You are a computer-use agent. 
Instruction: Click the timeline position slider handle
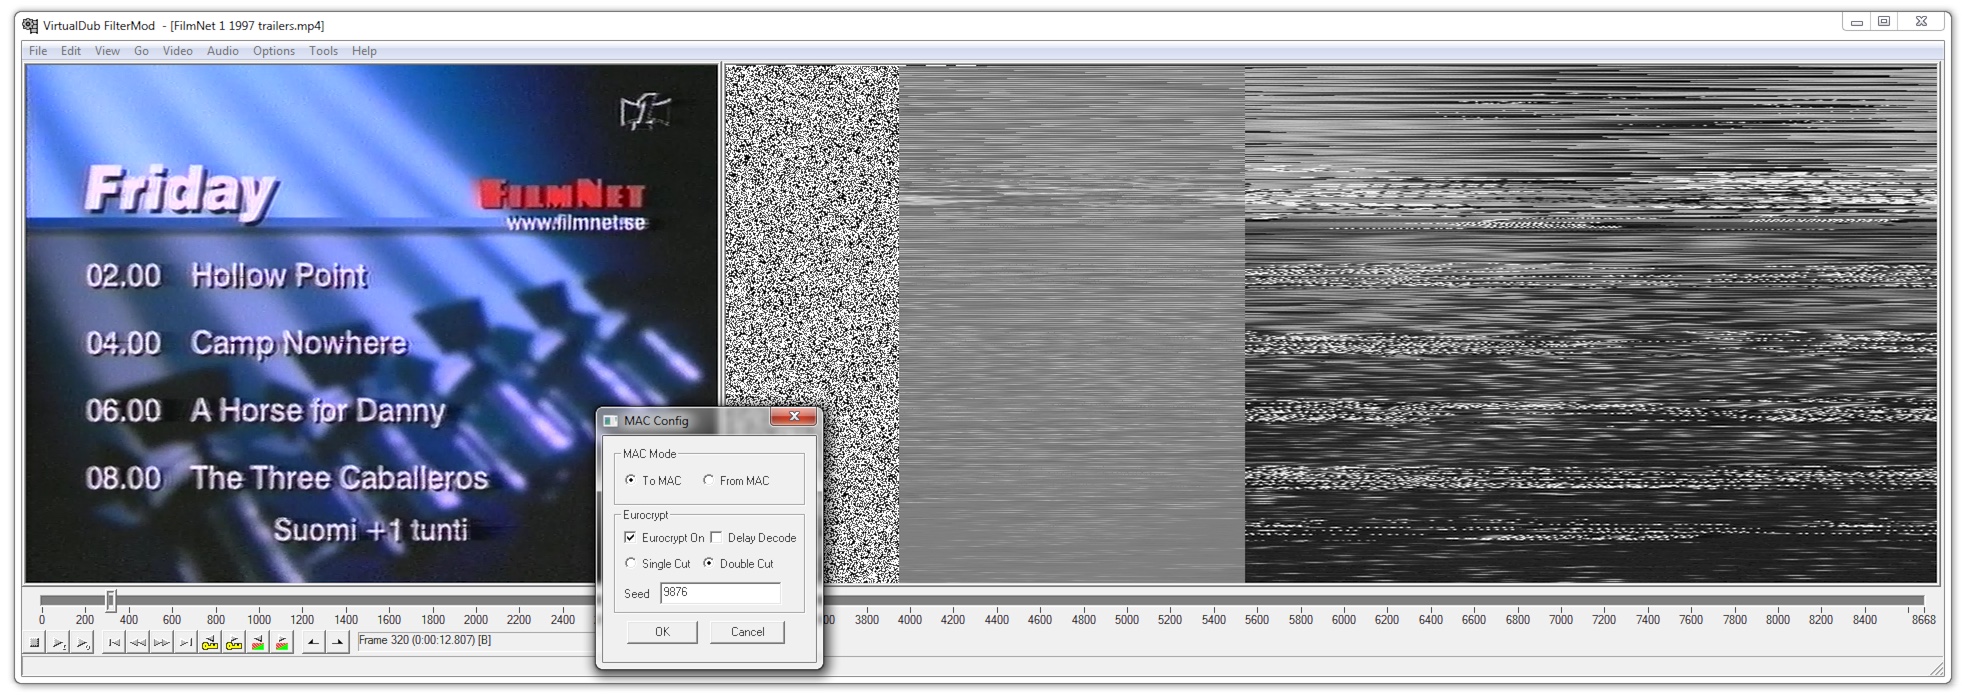click(111, 600)
